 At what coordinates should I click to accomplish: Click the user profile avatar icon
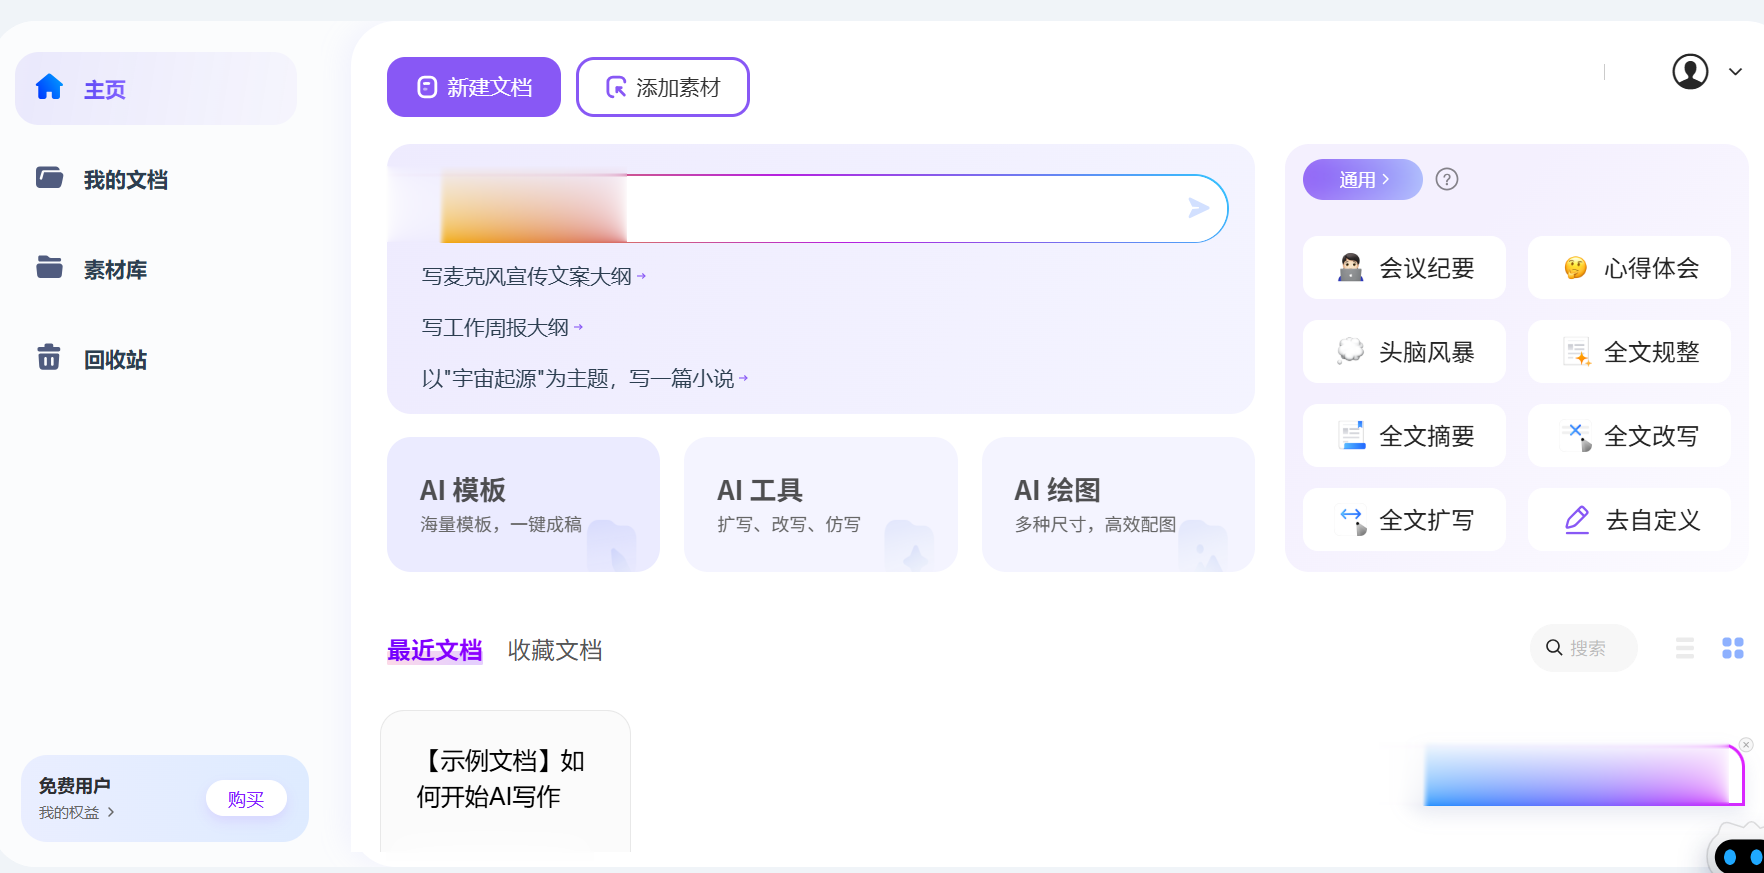point(1690,72)
